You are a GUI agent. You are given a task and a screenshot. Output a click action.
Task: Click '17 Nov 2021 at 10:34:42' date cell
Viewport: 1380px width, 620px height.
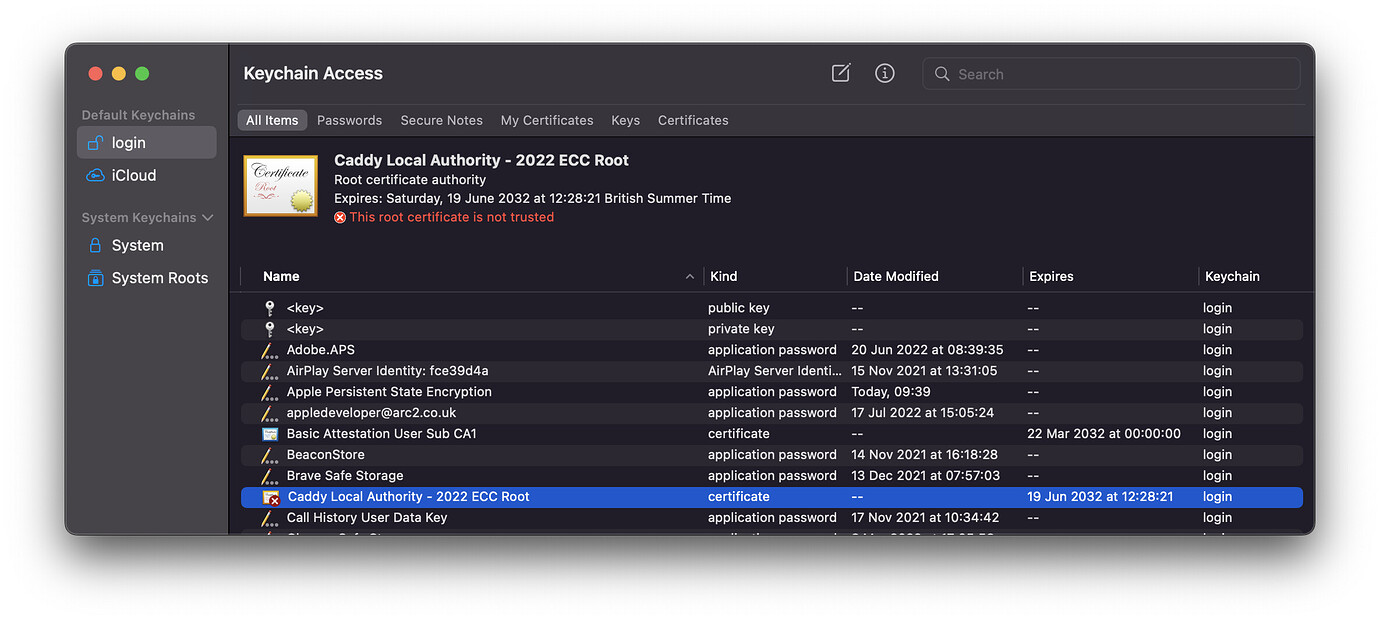tap(923, 518)
